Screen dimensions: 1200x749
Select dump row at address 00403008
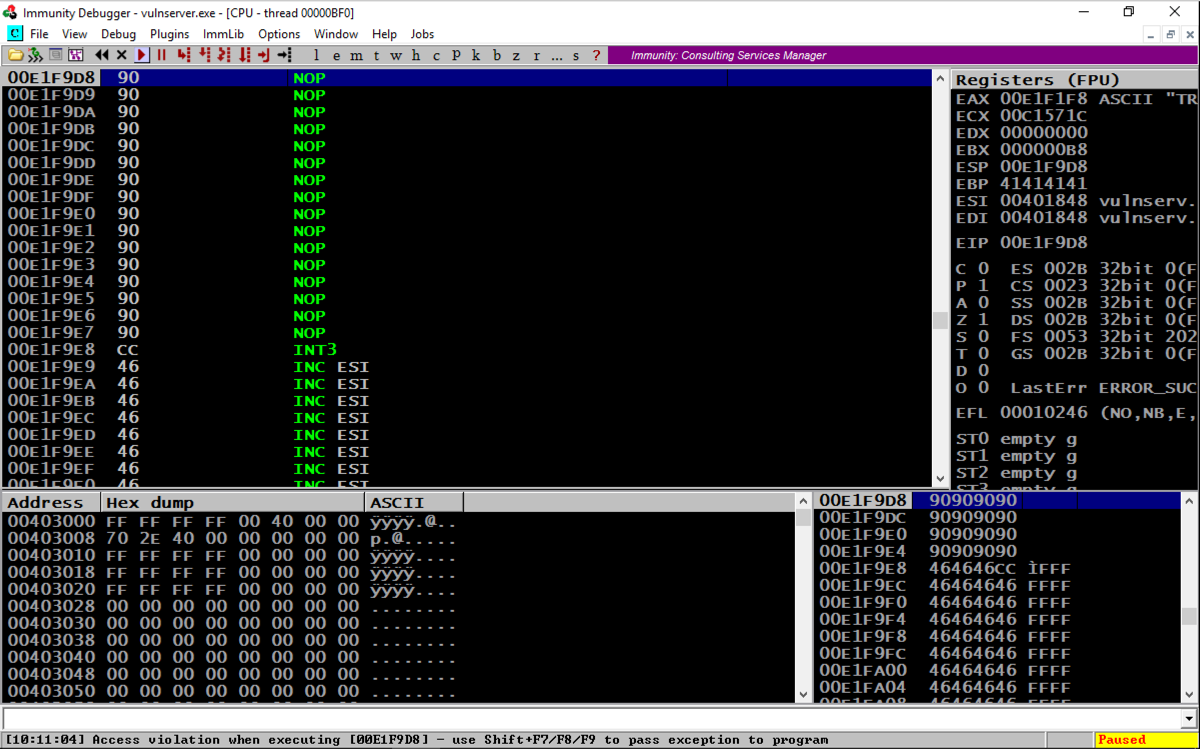pyautogui.click(x=399, y=538)
